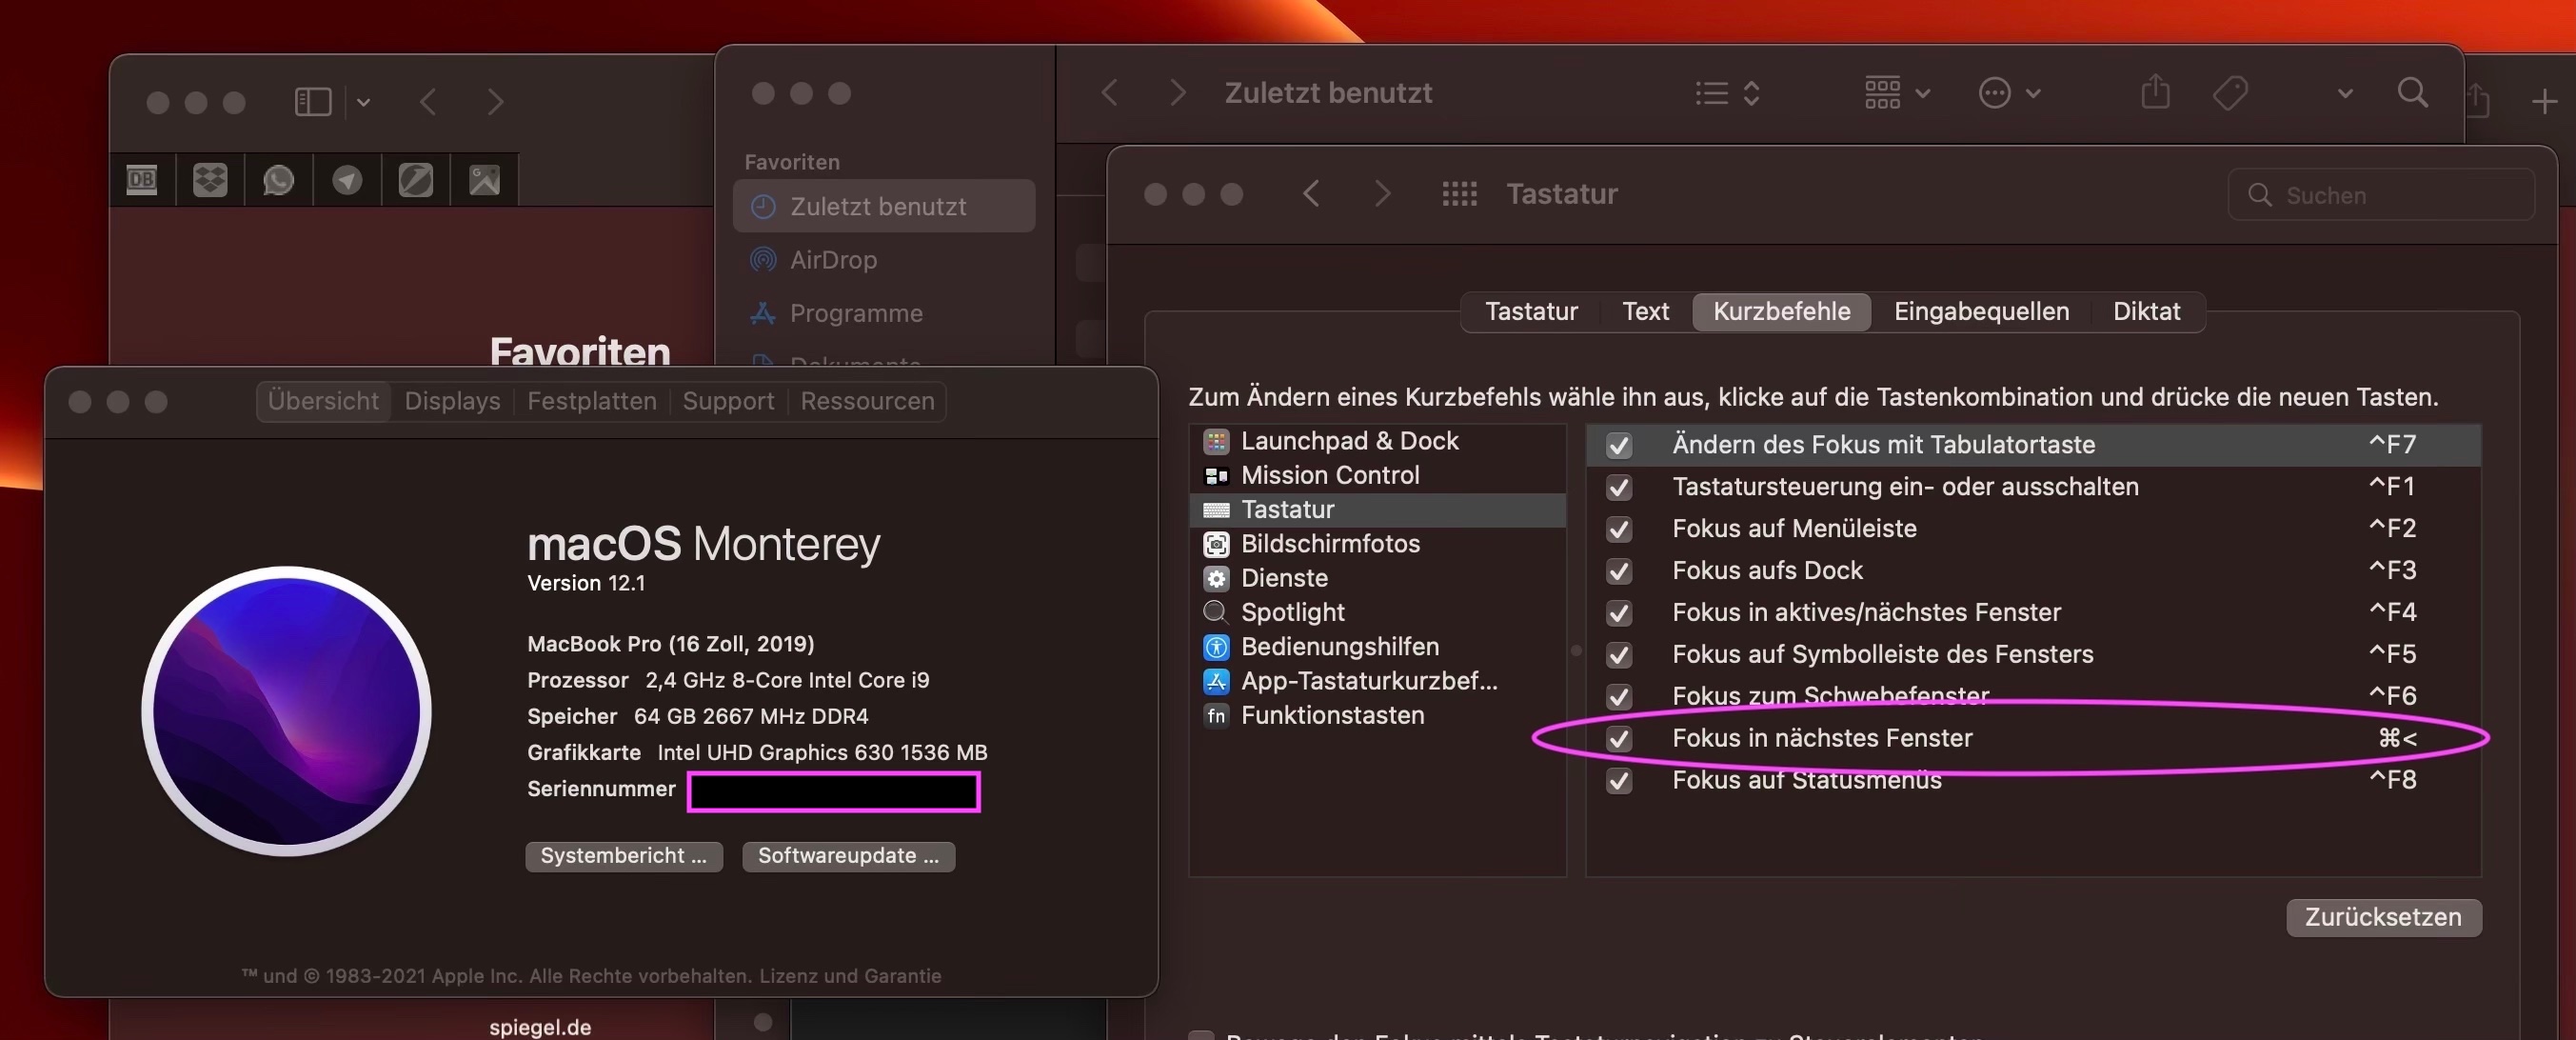Disable Fokus auf Menüleiste checkbox

pyautogui.click(x=1619, y=529)
